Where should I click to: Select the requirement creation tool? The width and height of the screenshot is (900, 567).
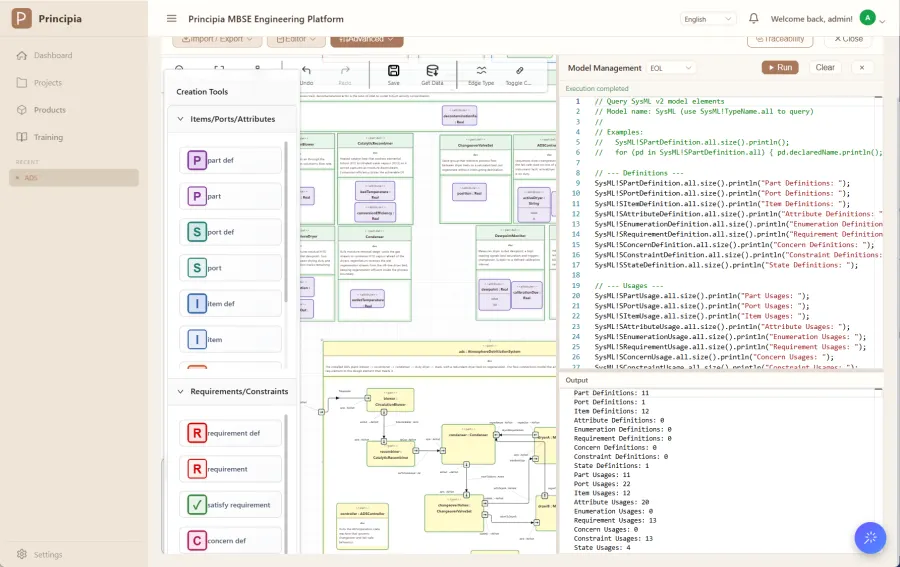(x=230, y=469)
